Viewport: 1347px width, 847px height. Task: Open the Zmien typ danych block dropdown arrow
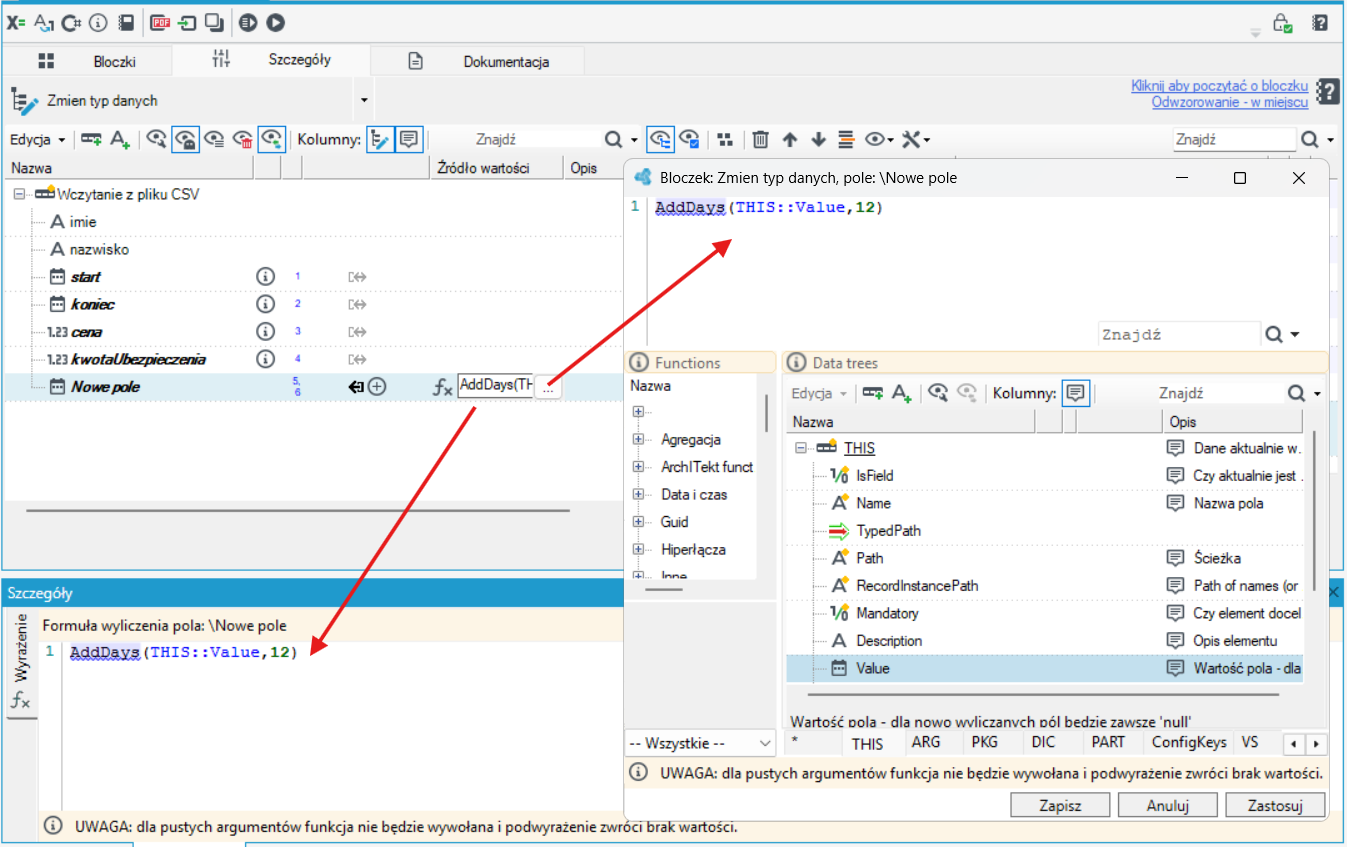pos(364,100)
